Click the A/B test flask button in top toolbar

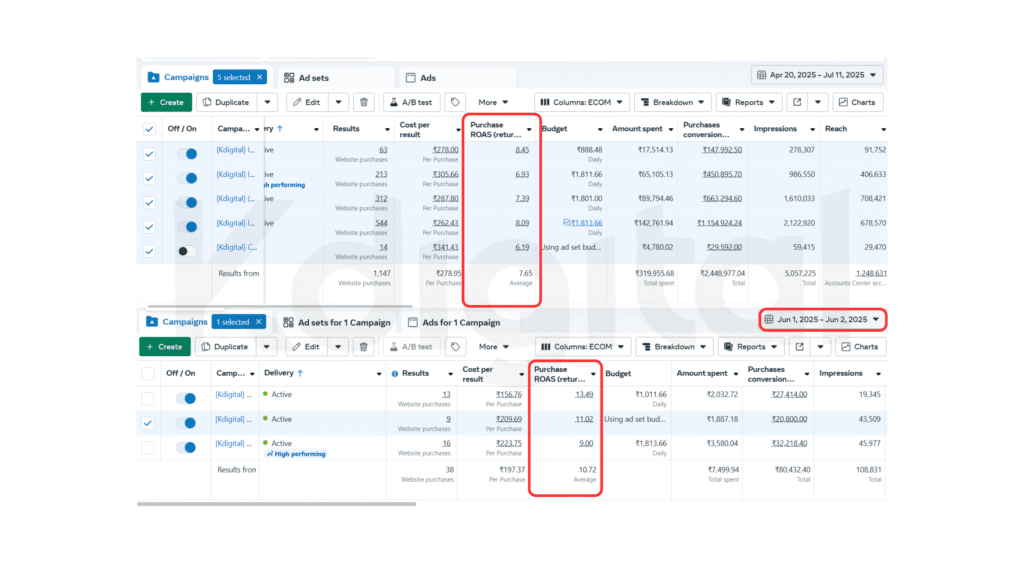tap(410, 102)
